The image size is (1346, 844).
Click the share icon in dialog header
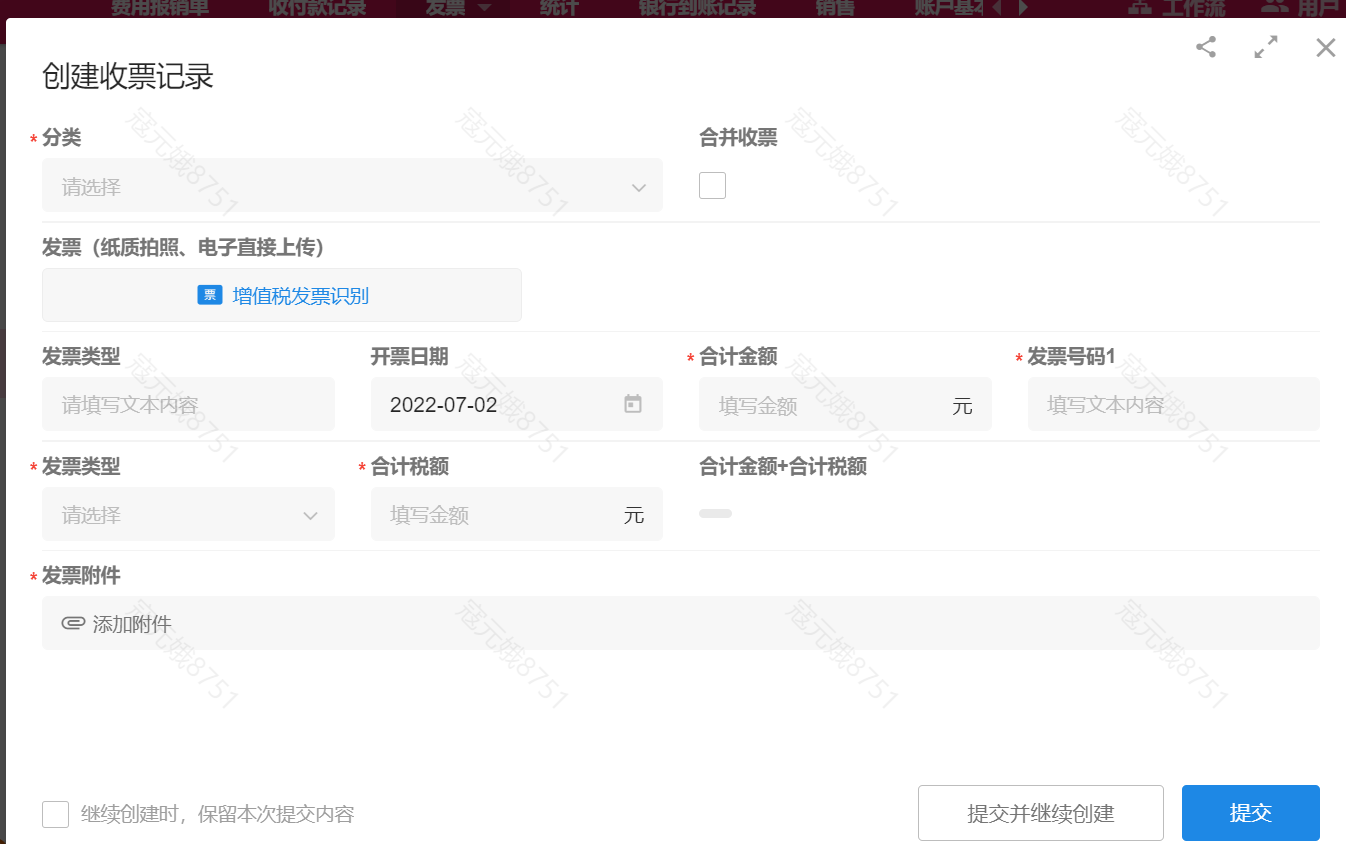coord(1206,47)
